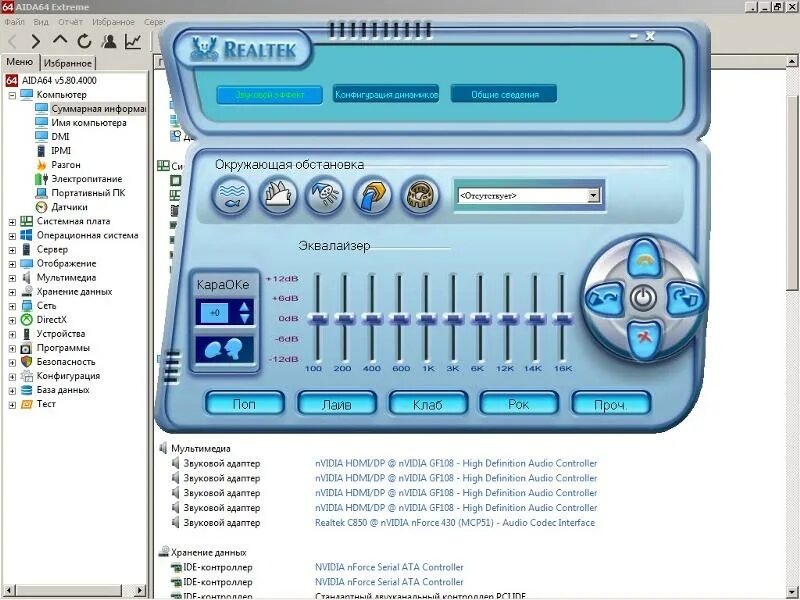Switch to the Избранное sidebar tab
Image resolution: width=800 pixels, height=600 pixels.
(x=67, y=63)
